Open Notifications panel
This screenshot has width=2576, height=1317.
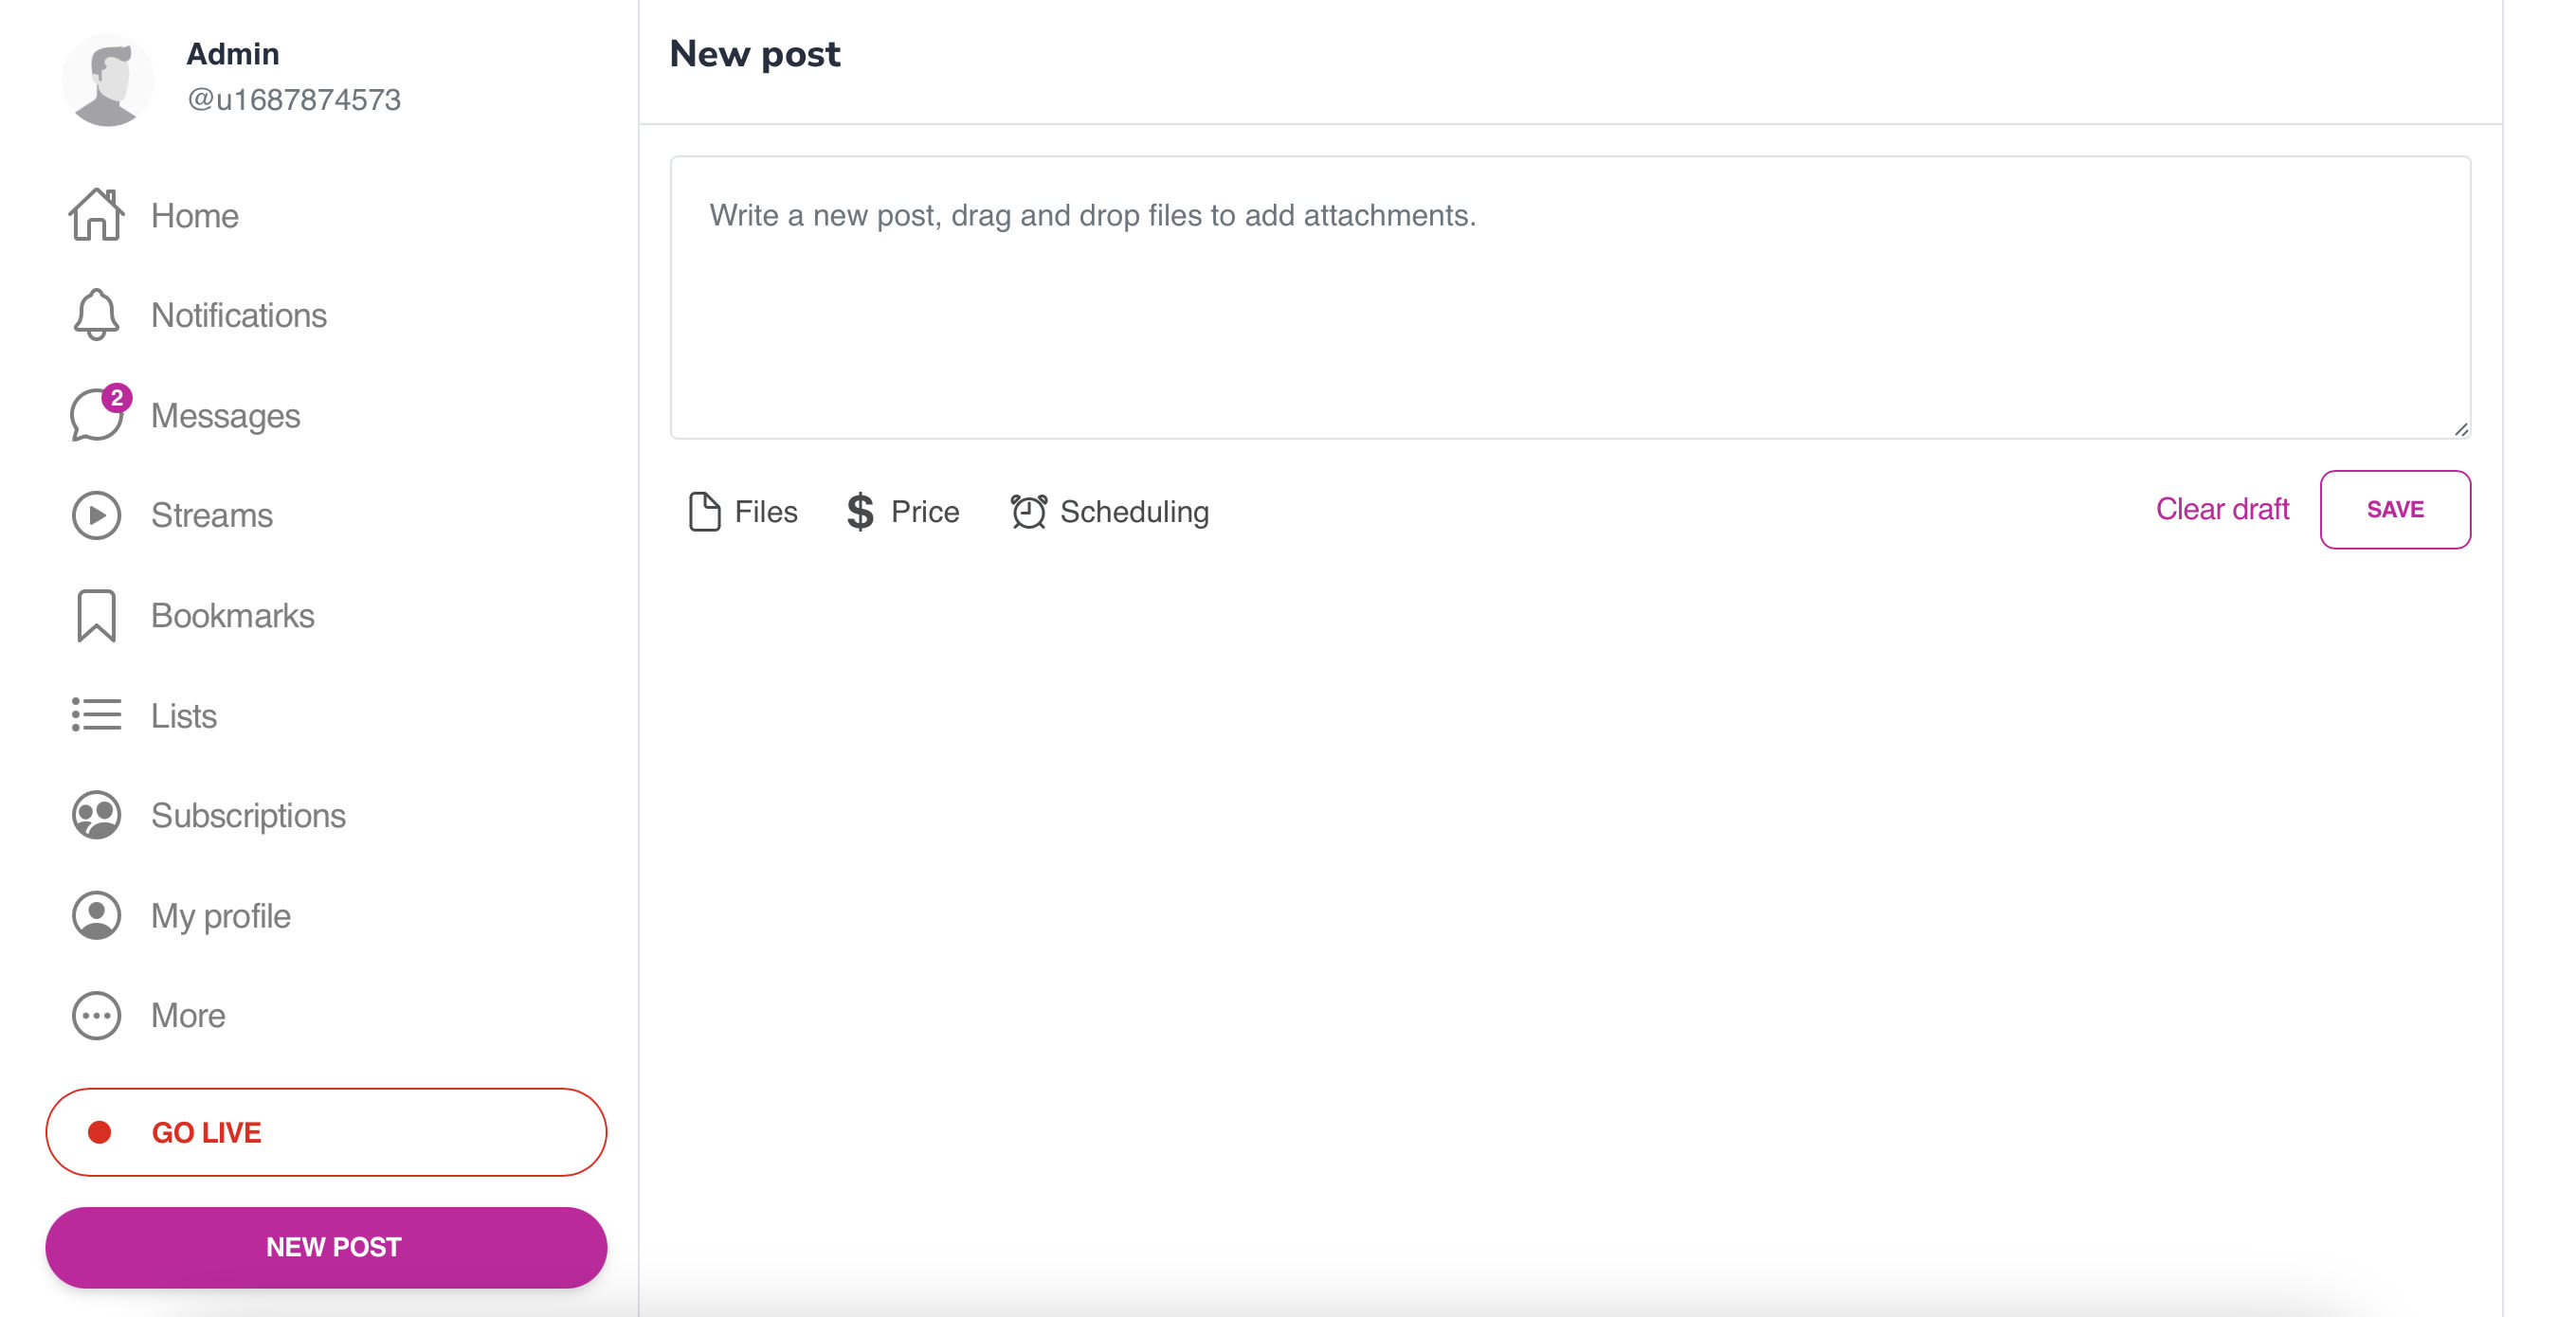coord(239,315)
